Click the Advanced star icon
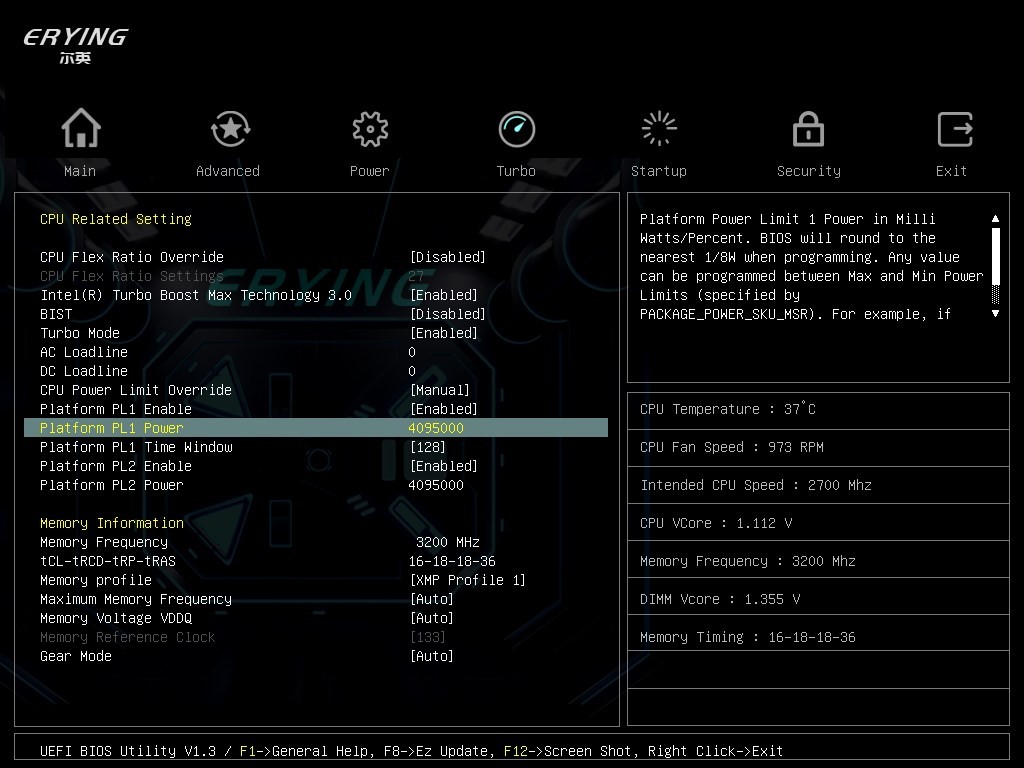 click(x=230, y=129)
